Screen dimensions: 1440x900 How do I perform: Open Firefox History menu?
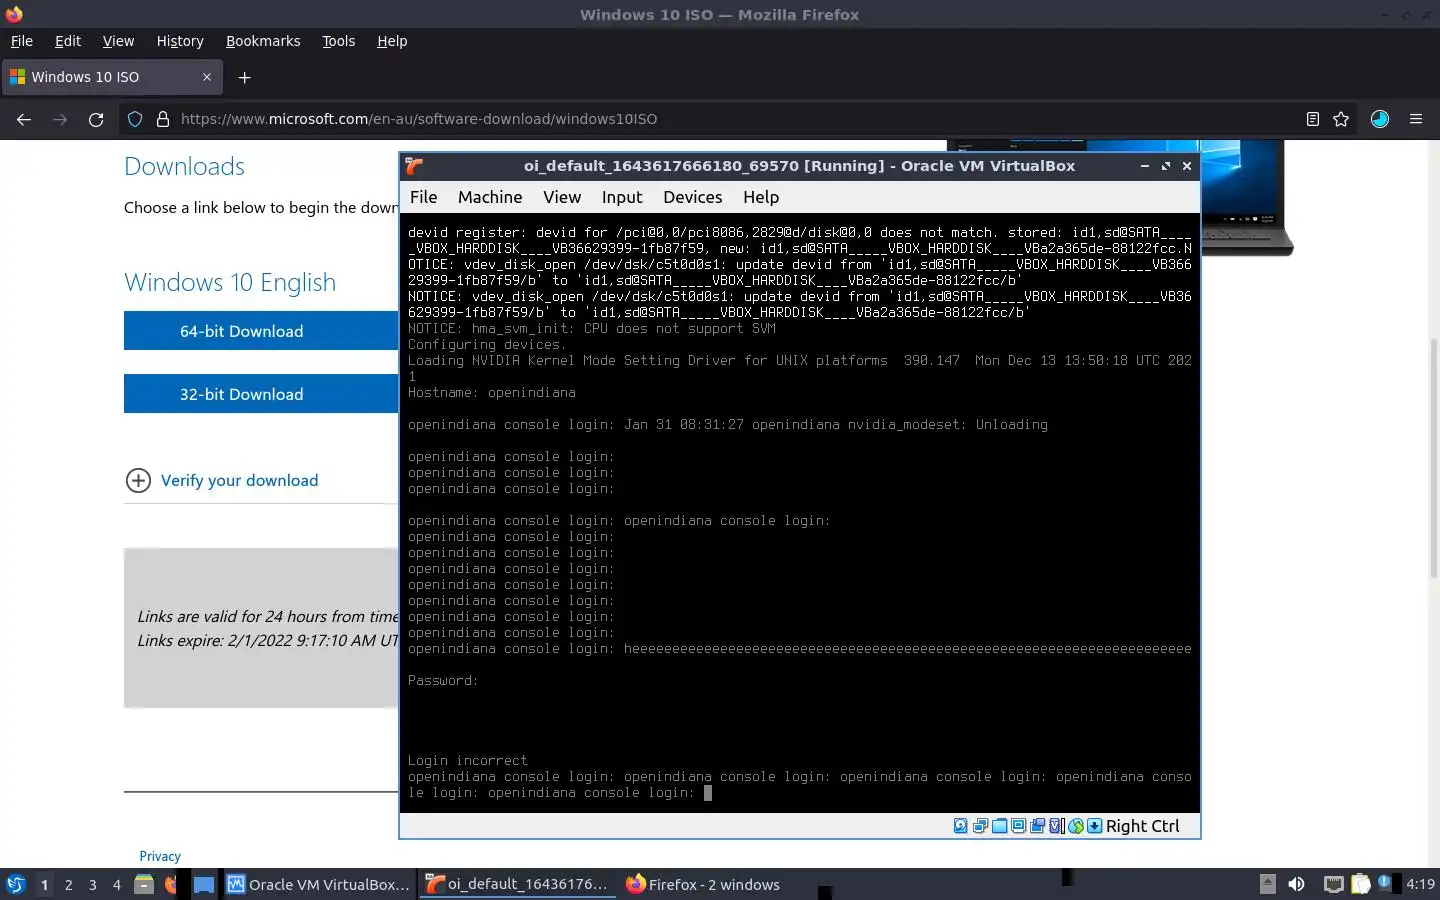pos(180,41)
